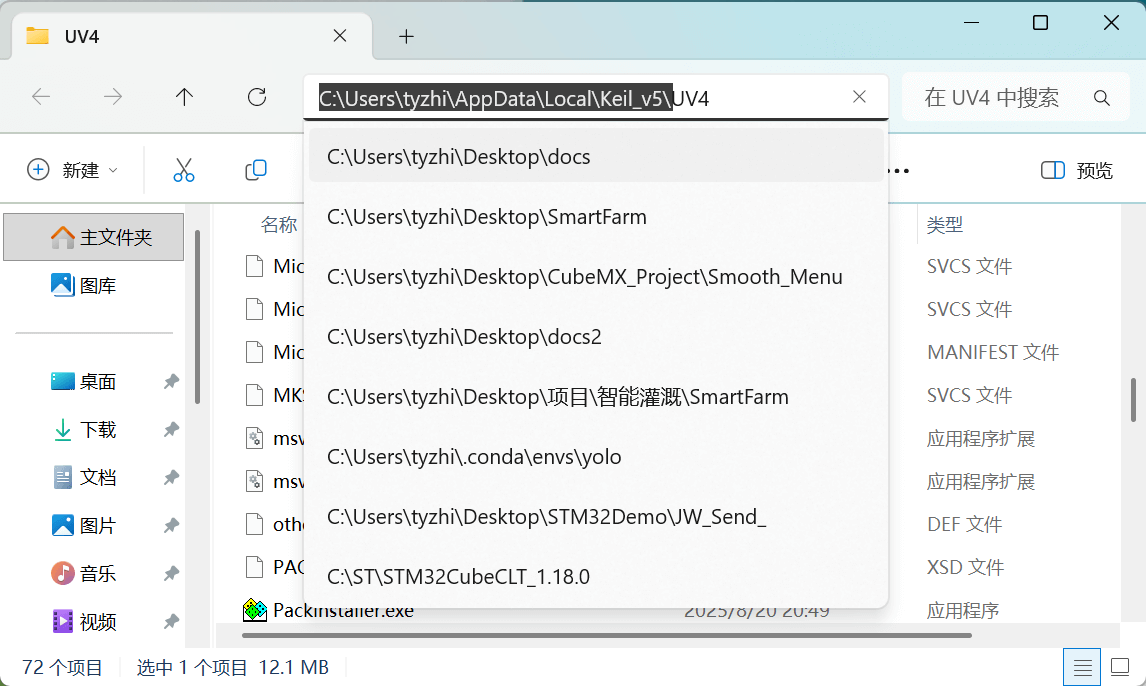Viewport: 1146px width, 686px height.
Task: Refresh the current folder
Action: pyautogui.click(x=257, y=97)
